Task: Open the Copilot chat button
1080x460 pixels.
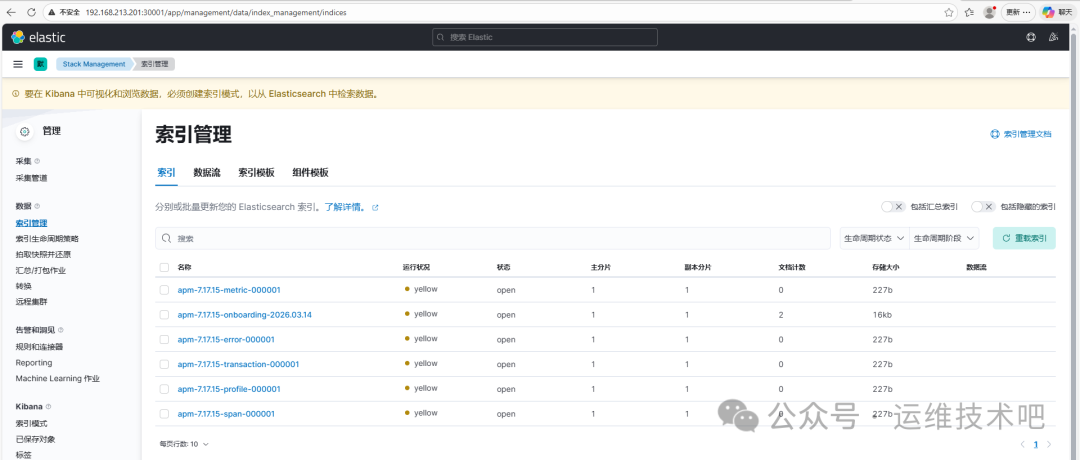Action: click(x=1057, y=12)
